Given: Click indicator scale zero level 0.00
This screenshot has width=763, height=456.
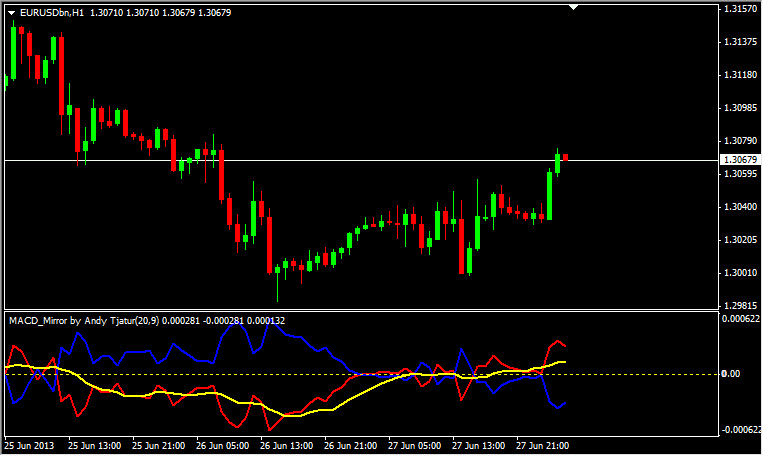Looking at the screenshot, I should click(730, 374).
